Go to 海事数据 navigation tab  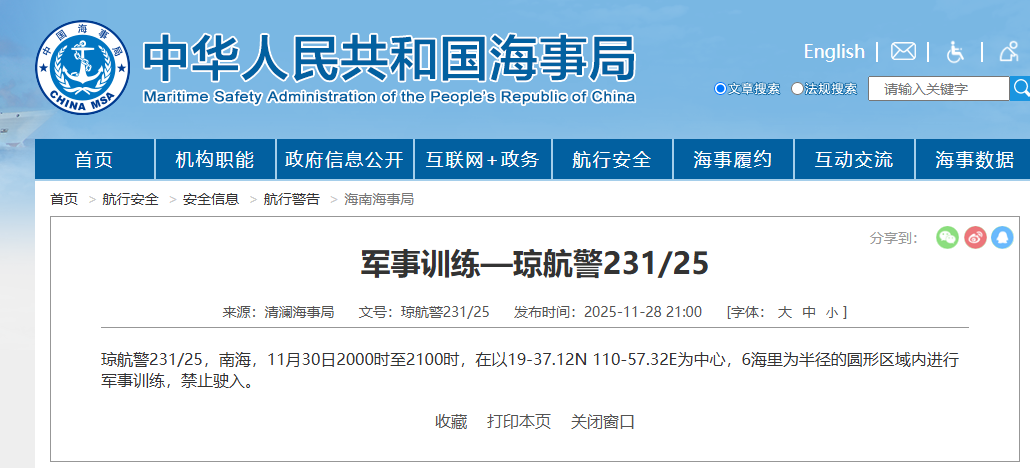click(974, 160)
